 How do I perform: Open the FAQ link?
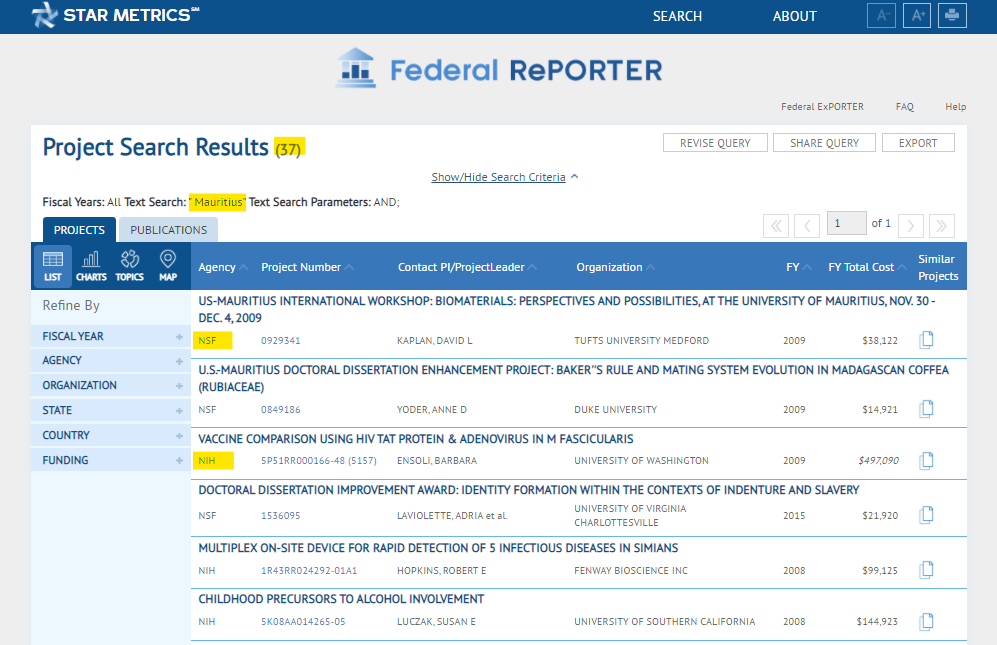[904, 107]
